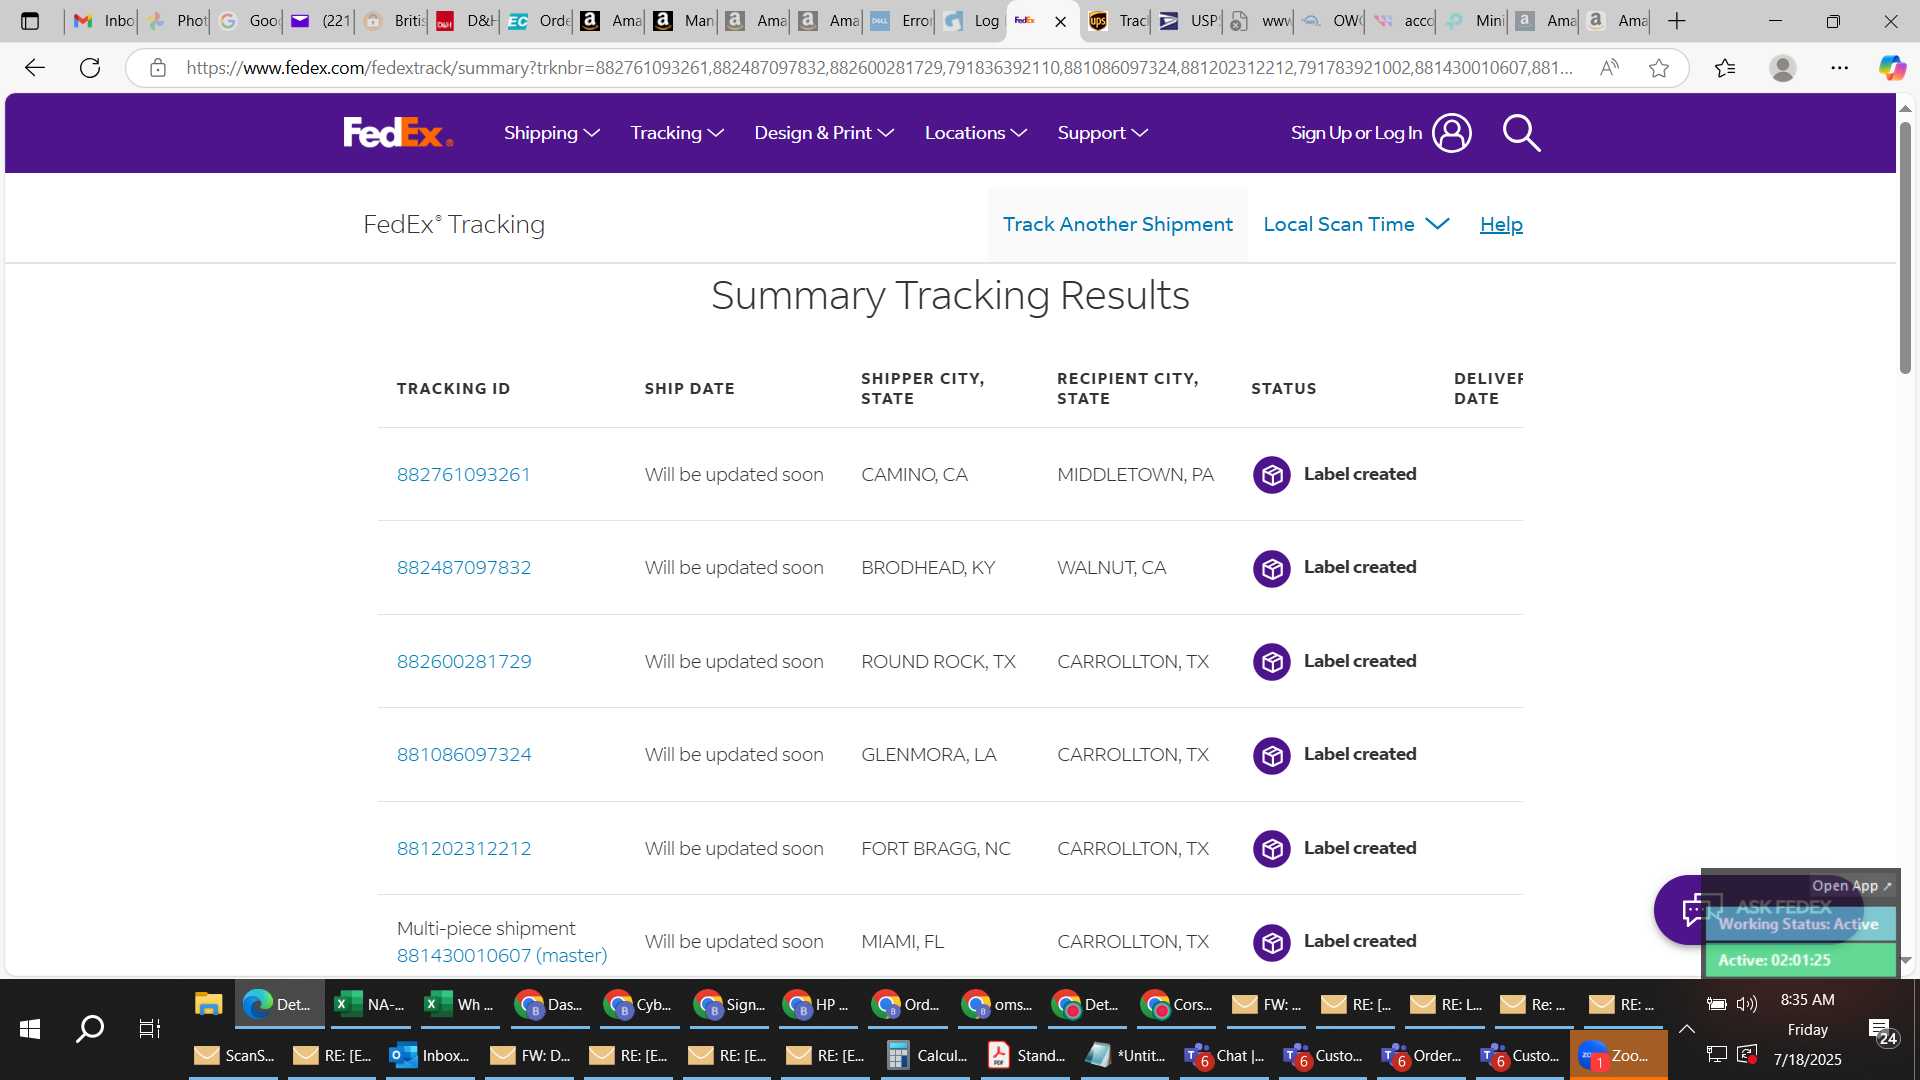Screen dimensions: 1920x1080
Task: Add this page to favorites star
Action: 1659,68
